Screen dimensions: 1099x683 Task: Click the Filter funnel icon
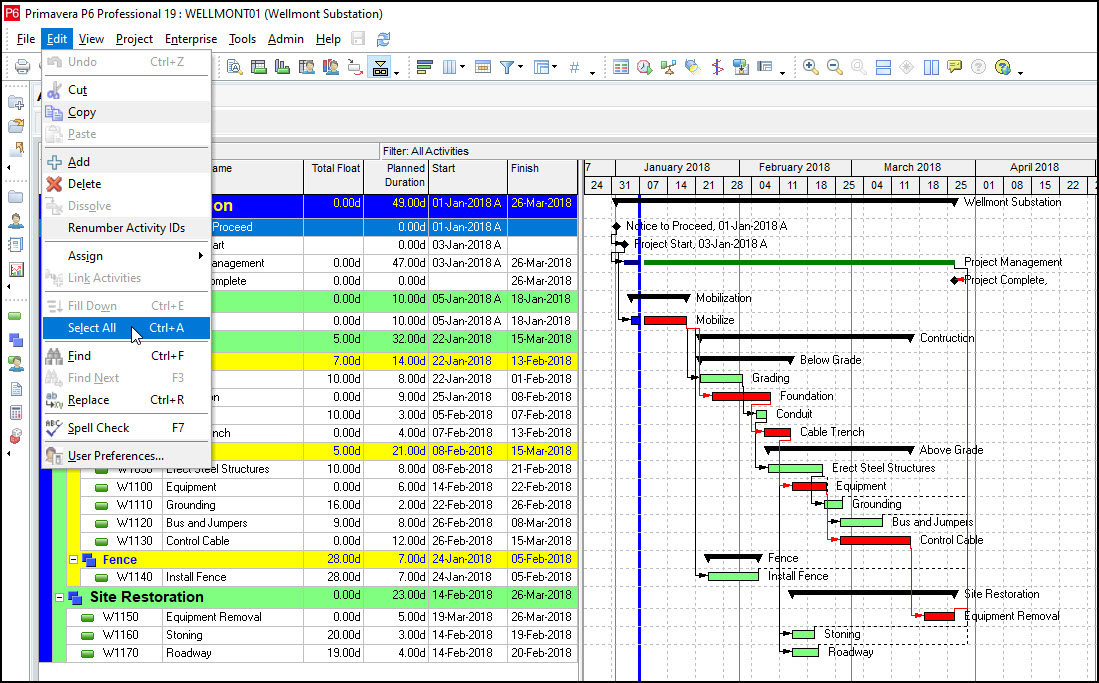[x=506, y=67]
